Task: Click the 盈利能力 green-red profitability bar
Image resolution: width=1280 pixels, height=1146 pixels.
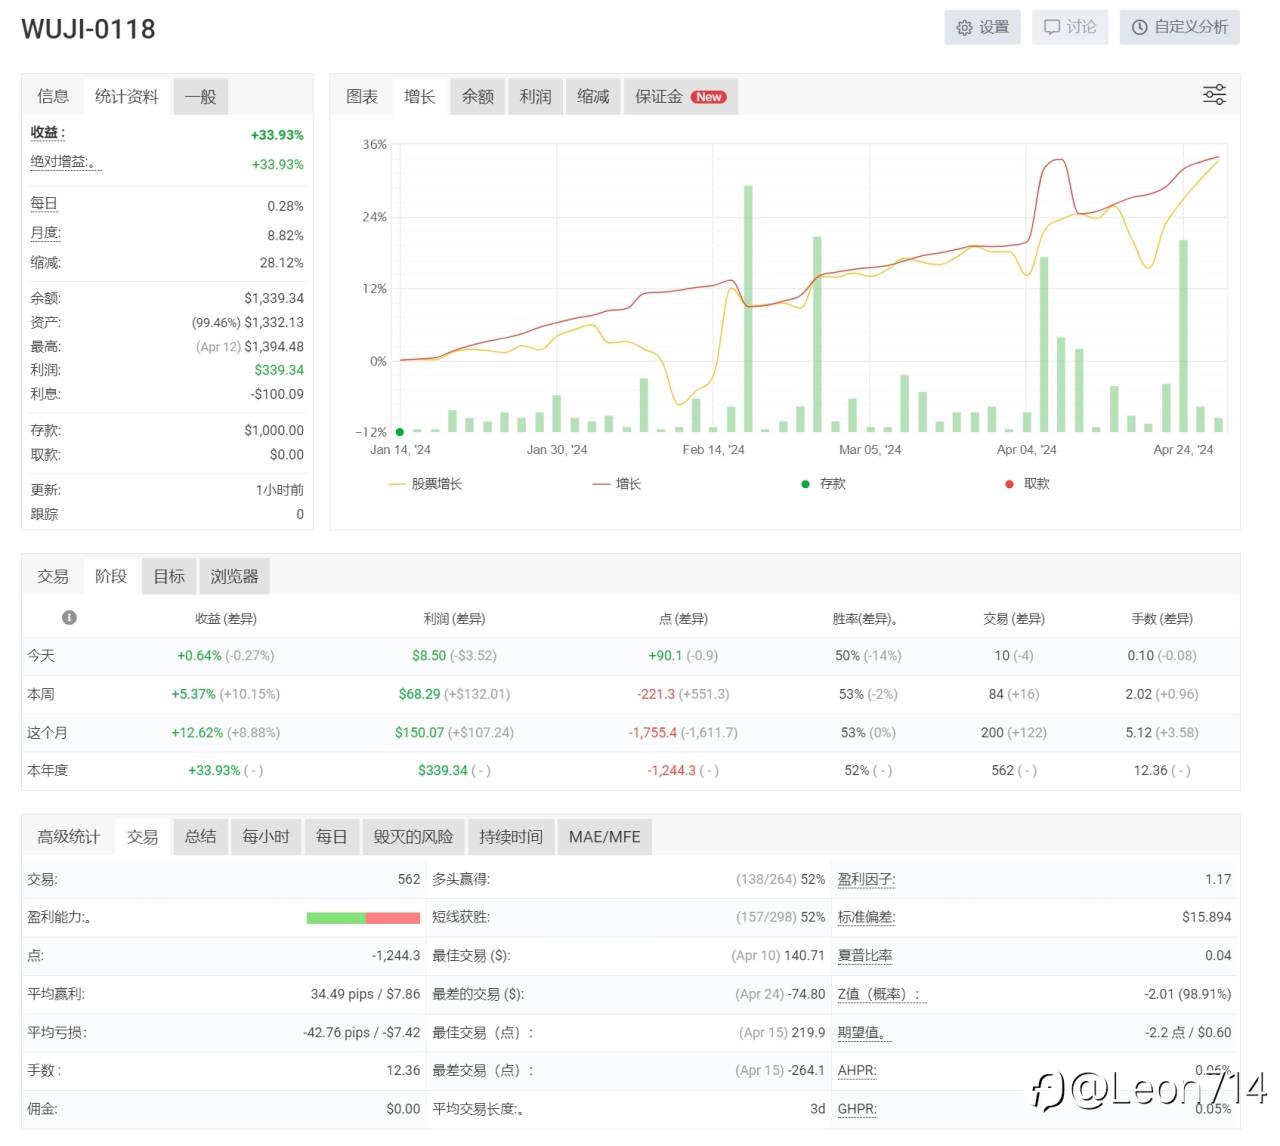Action: pyautogui.click(x=363, y=918)
